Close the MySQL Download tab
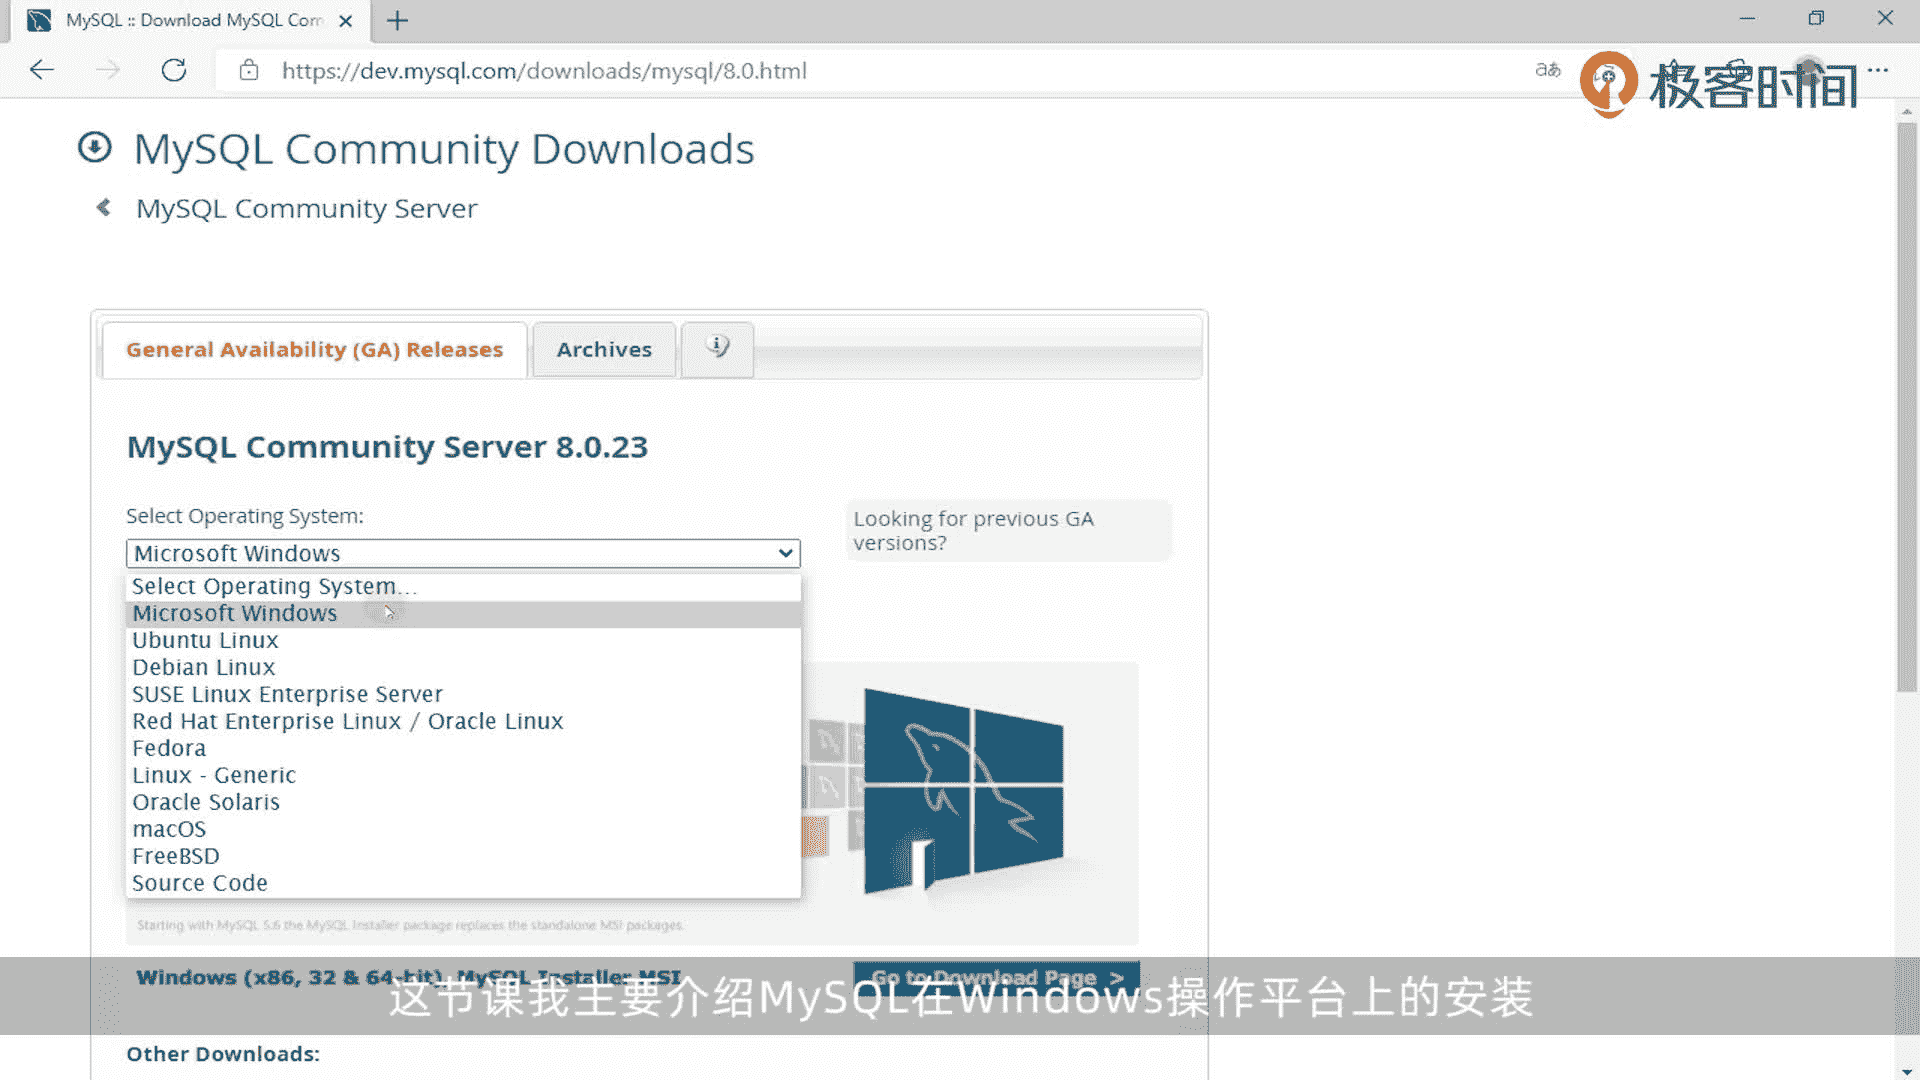This screenshot has height=1080, width=1920. tap(346, 20)
